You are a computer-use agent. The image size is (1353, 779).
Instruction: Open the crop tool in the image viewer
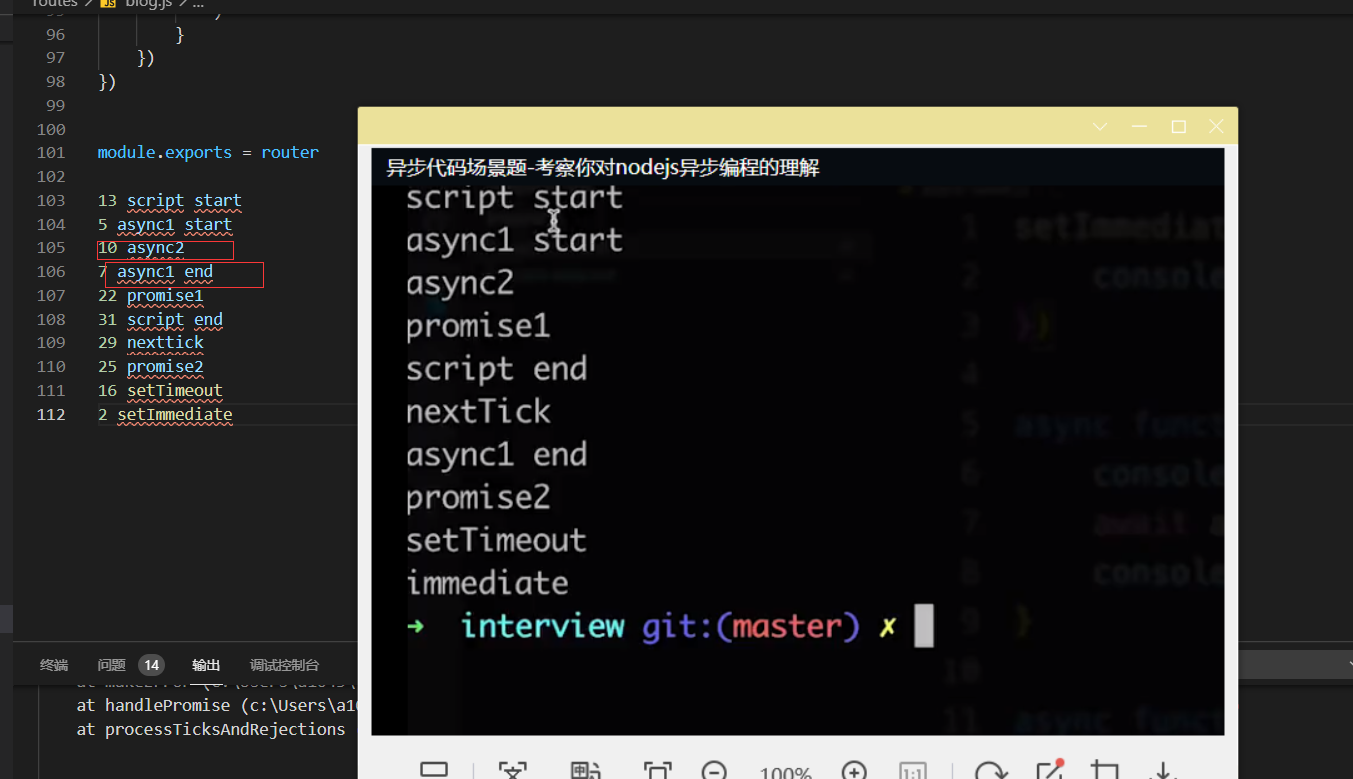1105,771
